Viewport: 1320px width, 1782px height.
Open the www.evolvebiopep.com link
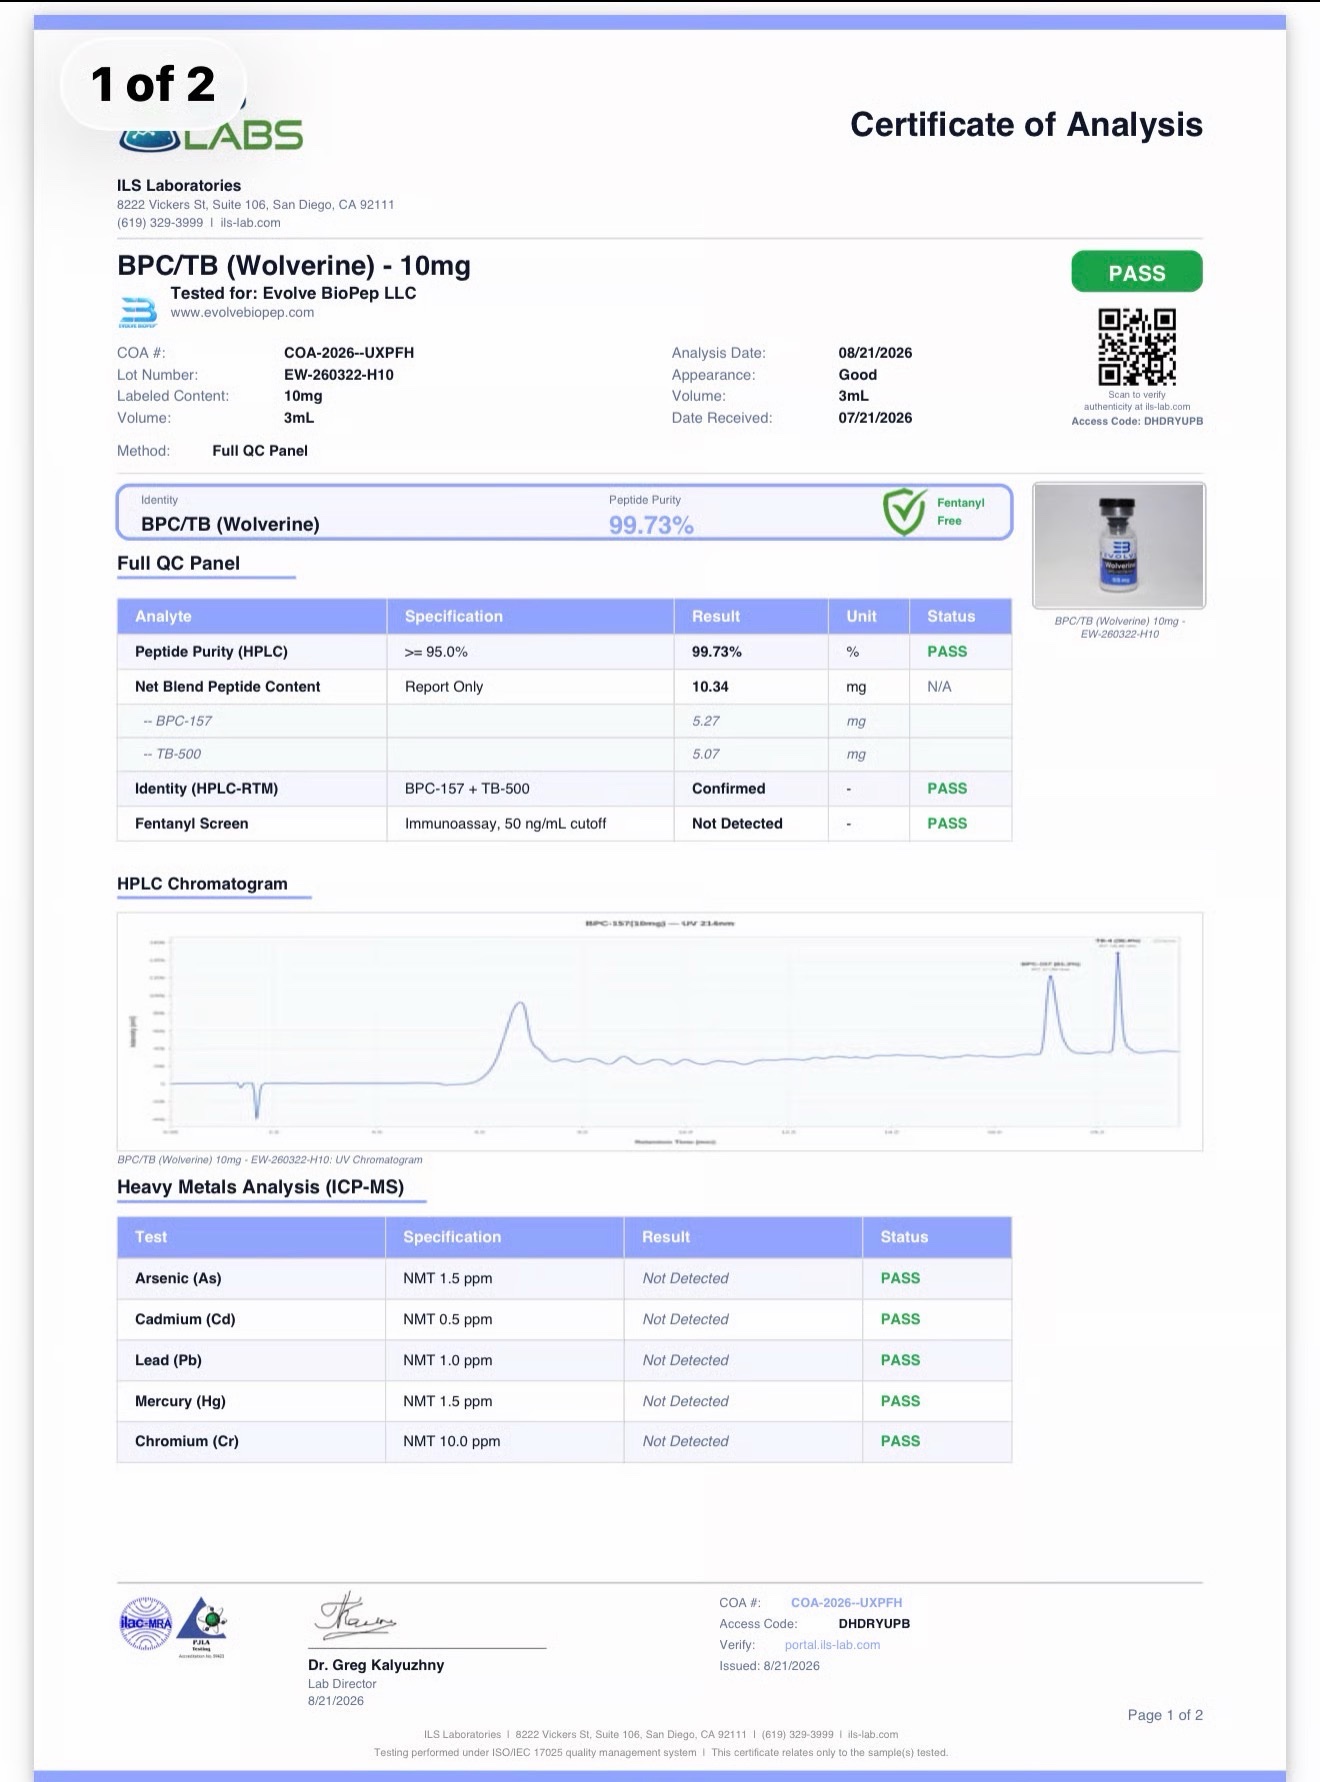point(242,312)
